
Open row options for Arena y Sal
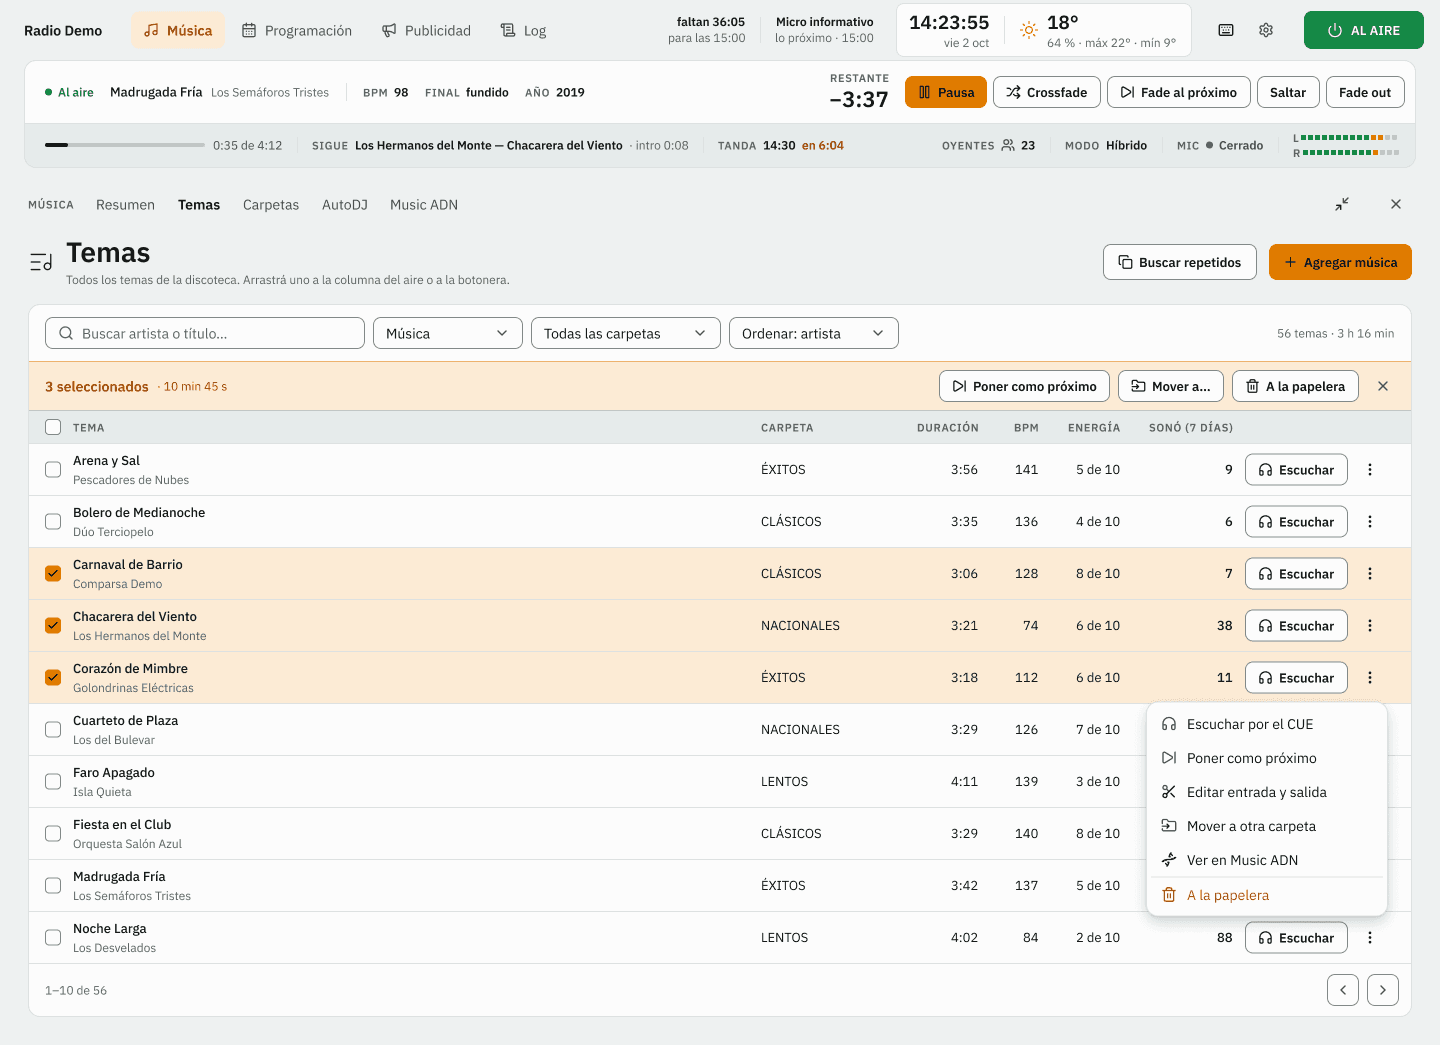[1370, 470]
